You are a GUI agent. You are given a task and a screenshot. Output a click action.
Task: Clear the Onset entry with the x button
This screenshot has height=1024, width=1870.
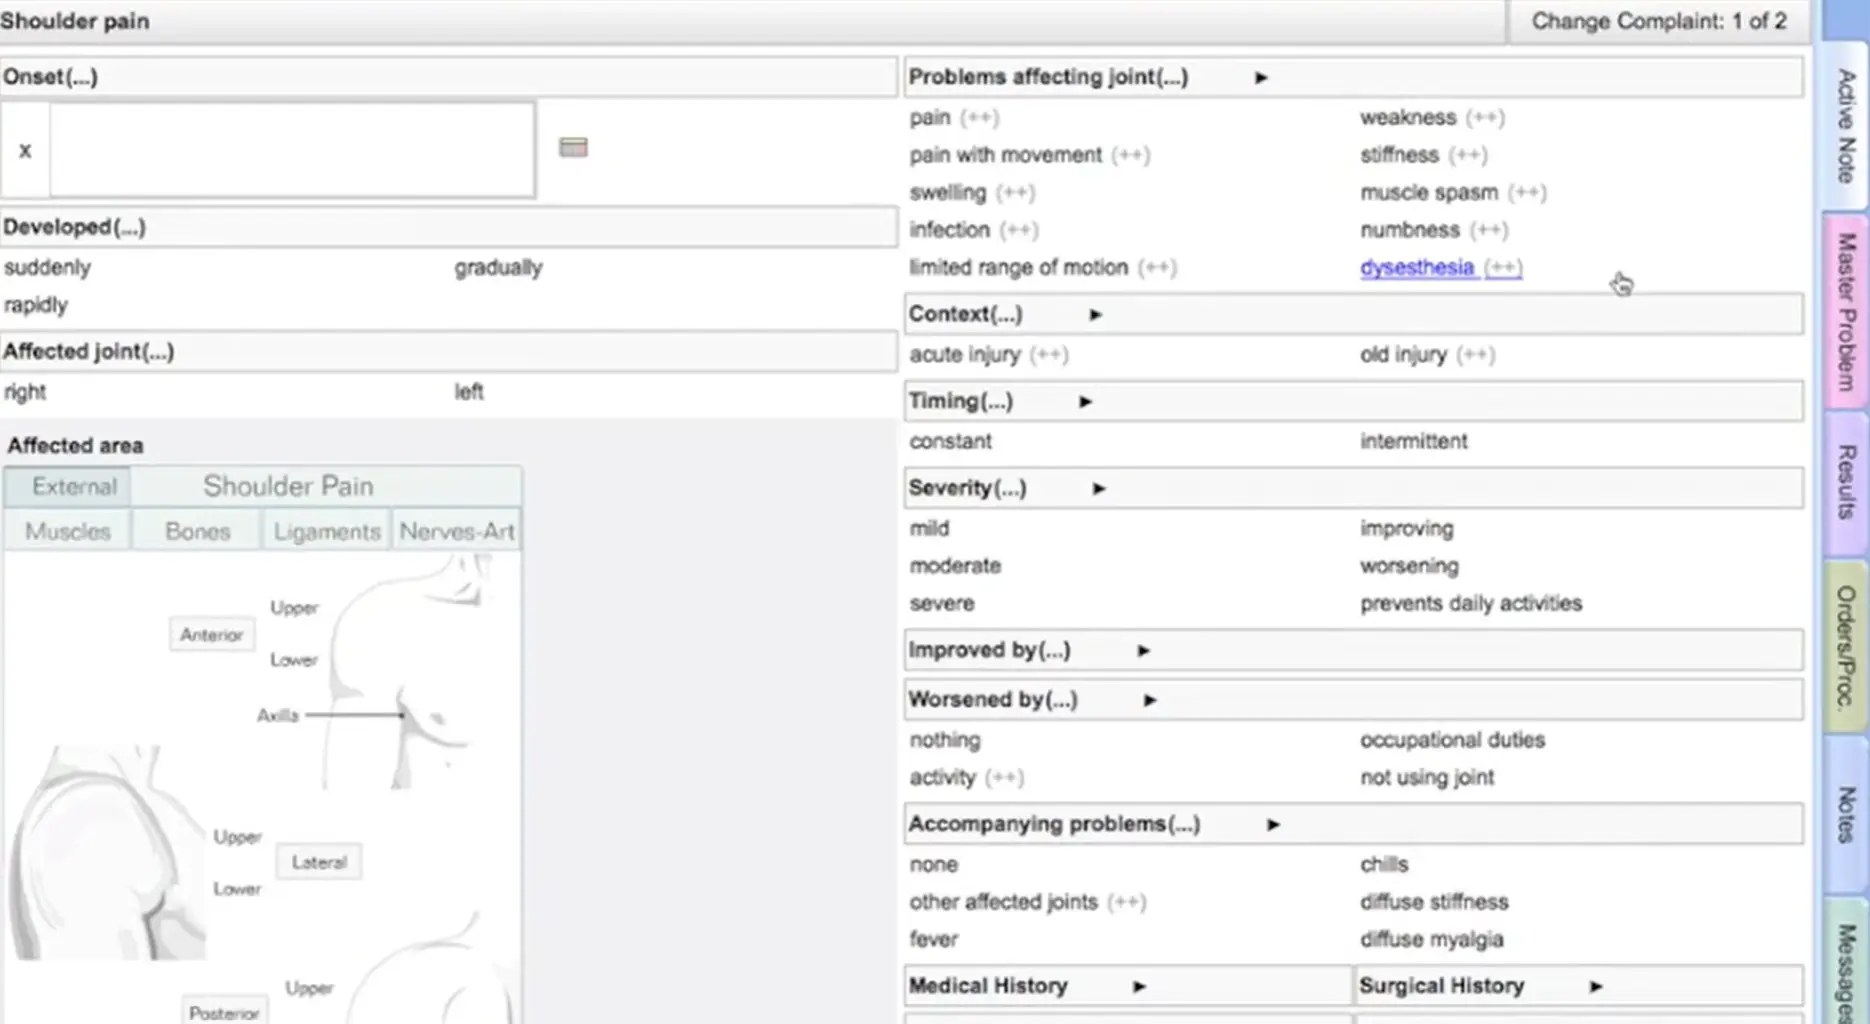24,149
